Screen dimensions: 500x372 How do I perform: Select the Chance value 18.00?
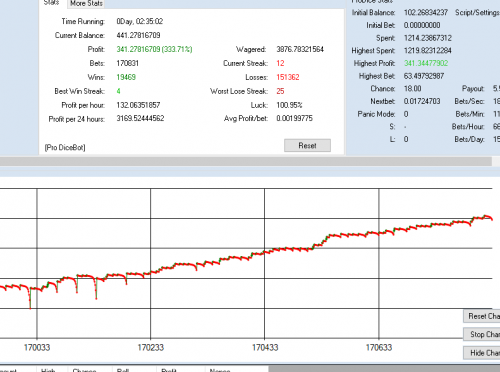click(x=413, y=89)
